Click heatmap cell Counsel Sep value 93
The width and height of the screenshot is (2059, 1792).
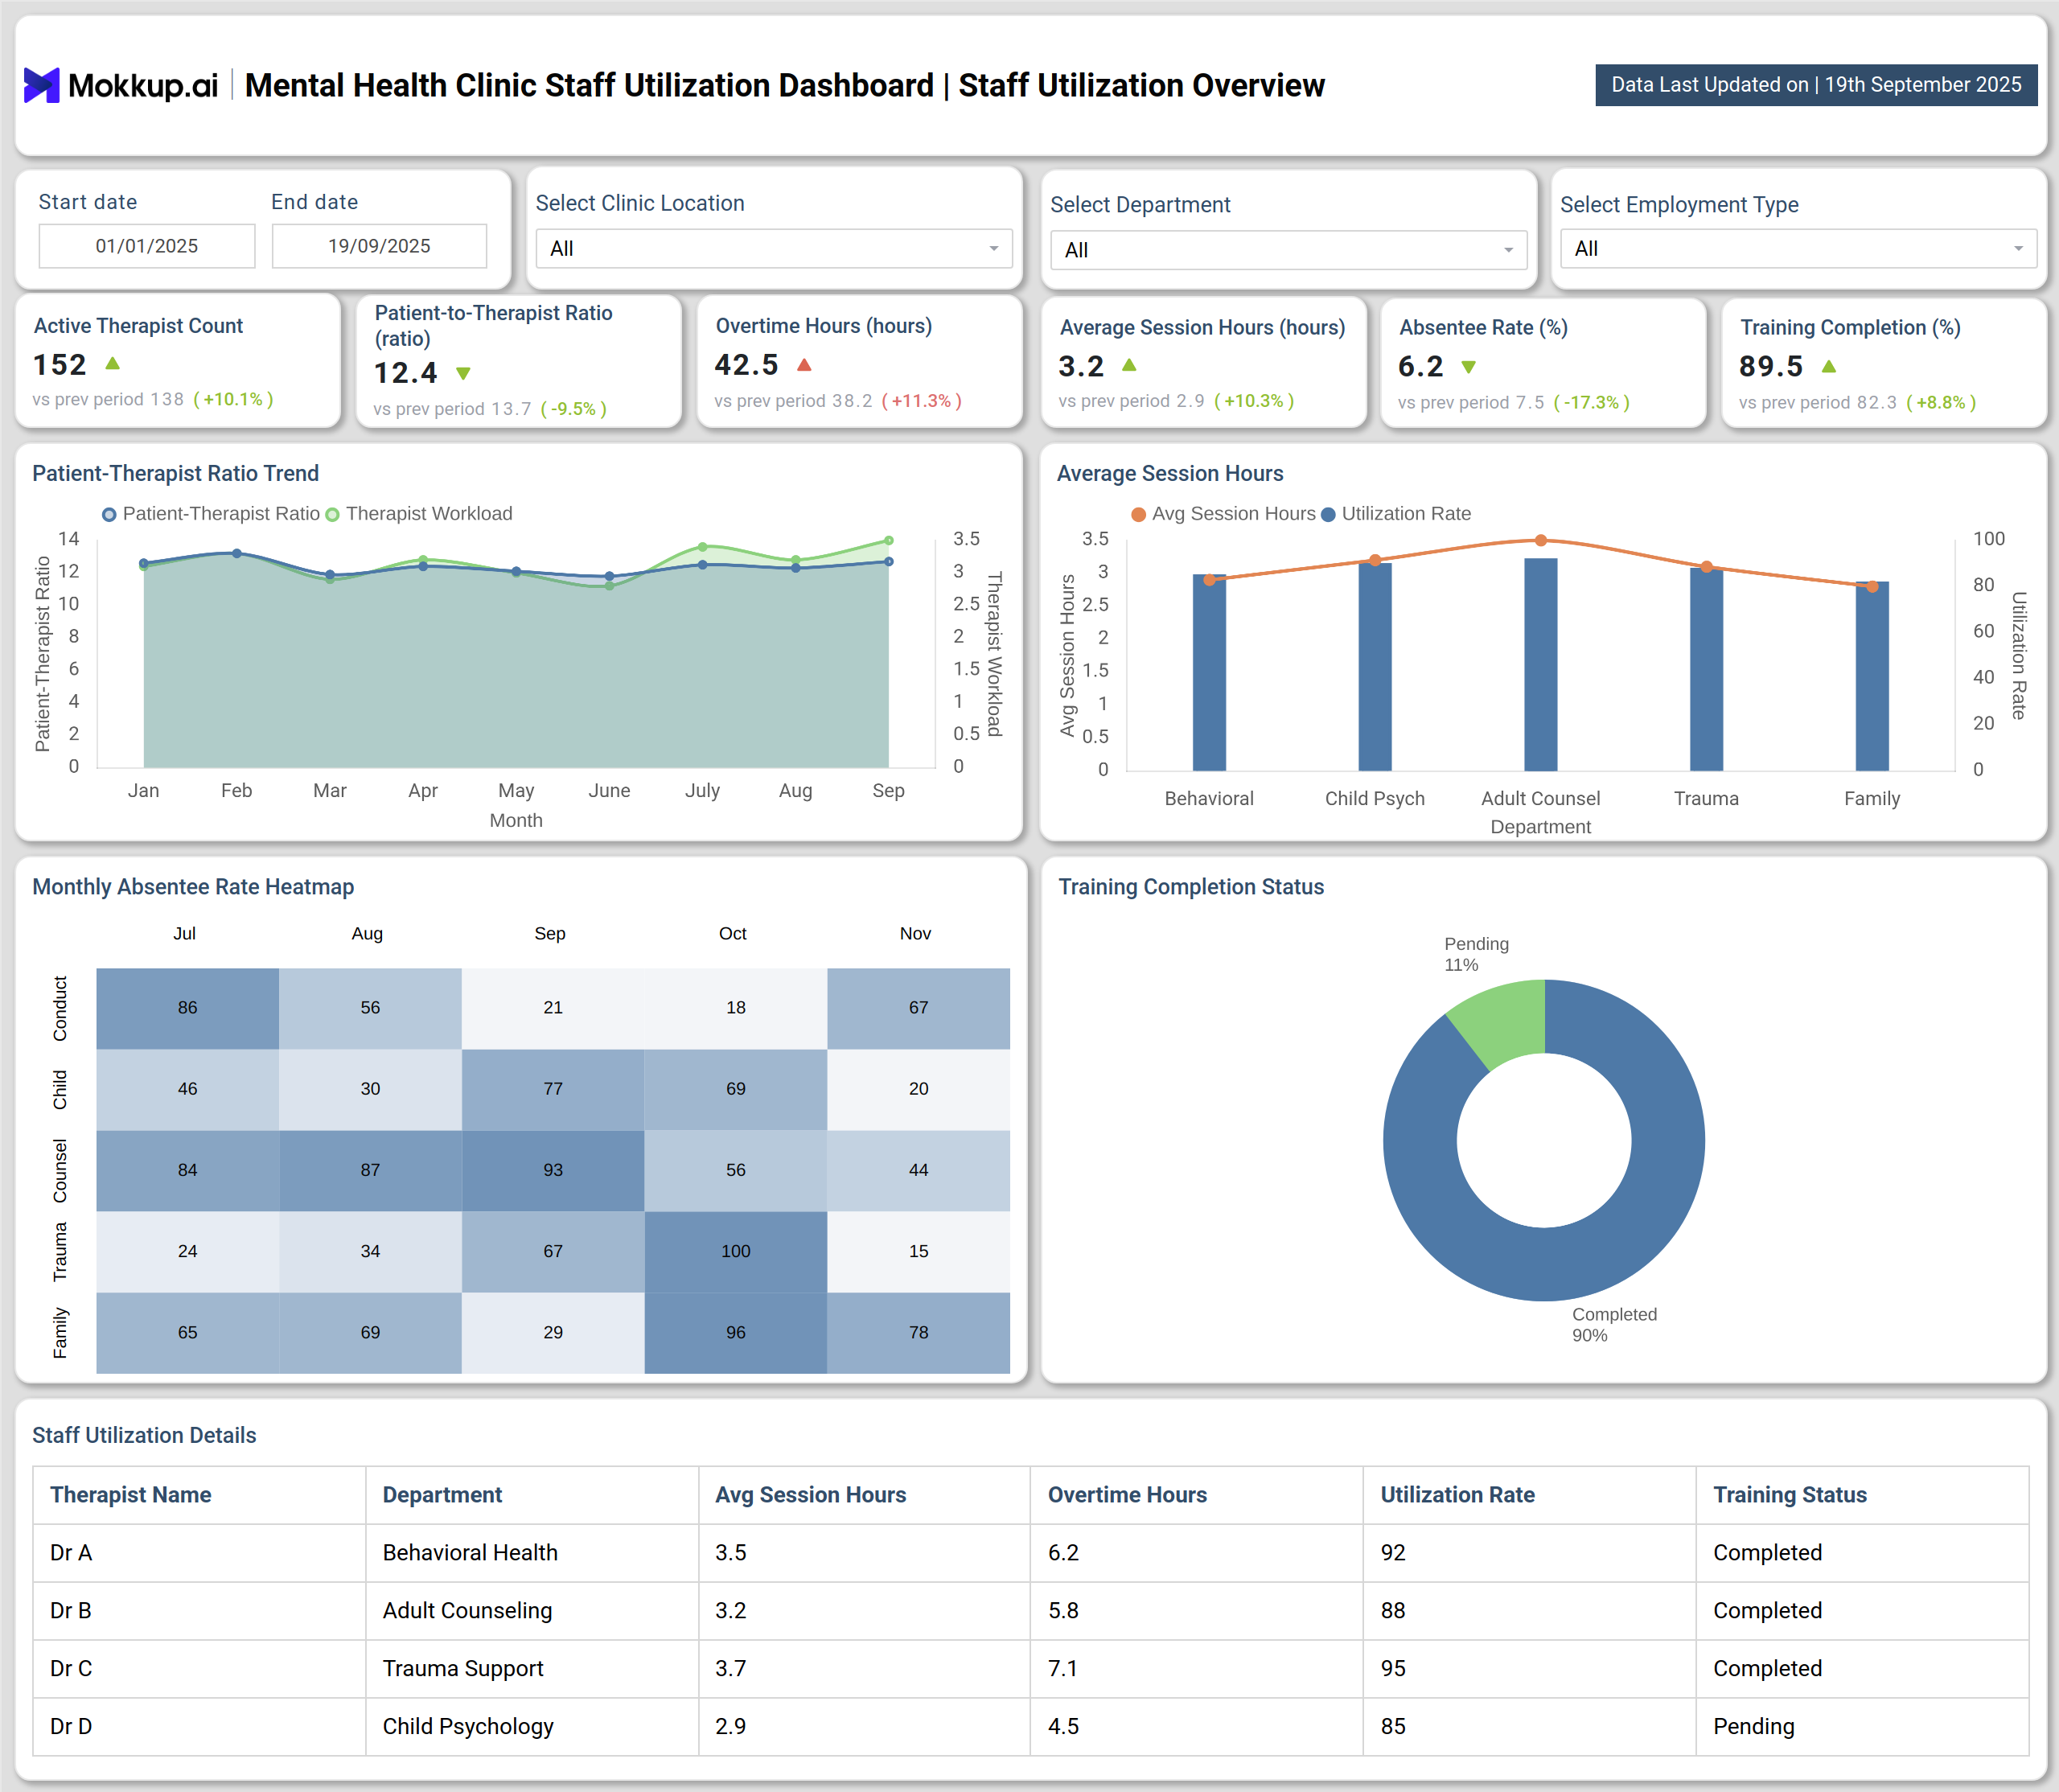click(x=553, y=1170)
